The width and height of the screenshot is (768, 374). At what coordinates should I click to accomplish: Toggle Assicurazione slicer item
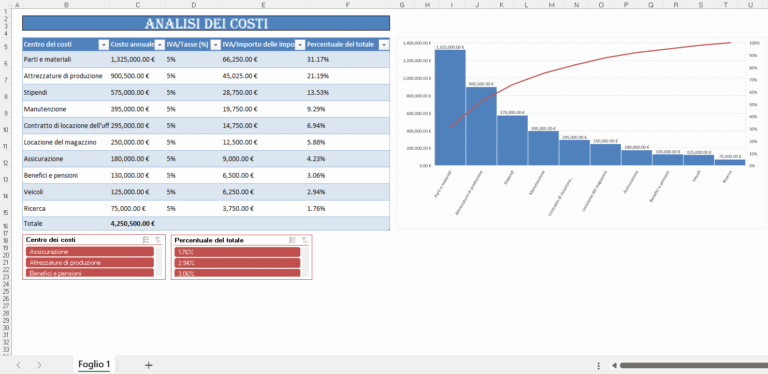[90, 252]
